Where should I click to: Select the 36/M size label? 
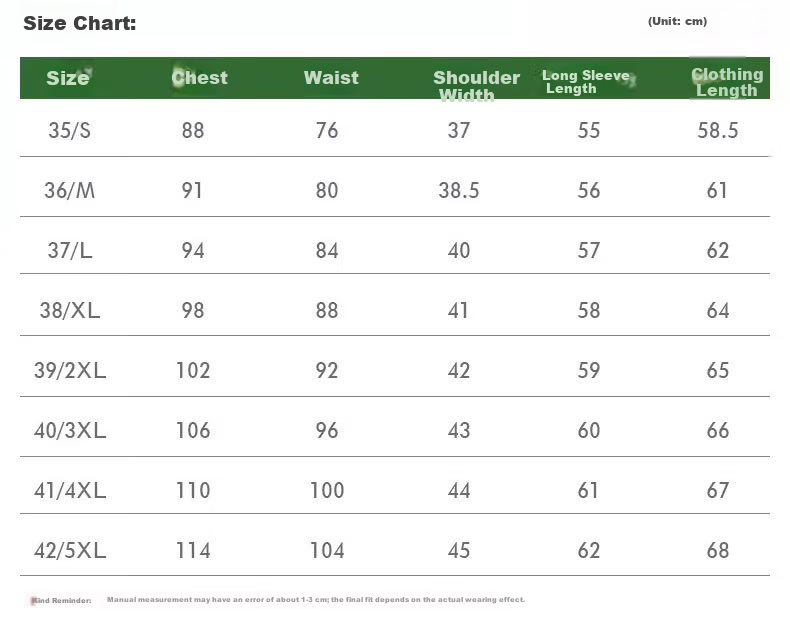(x=70, y=190)
